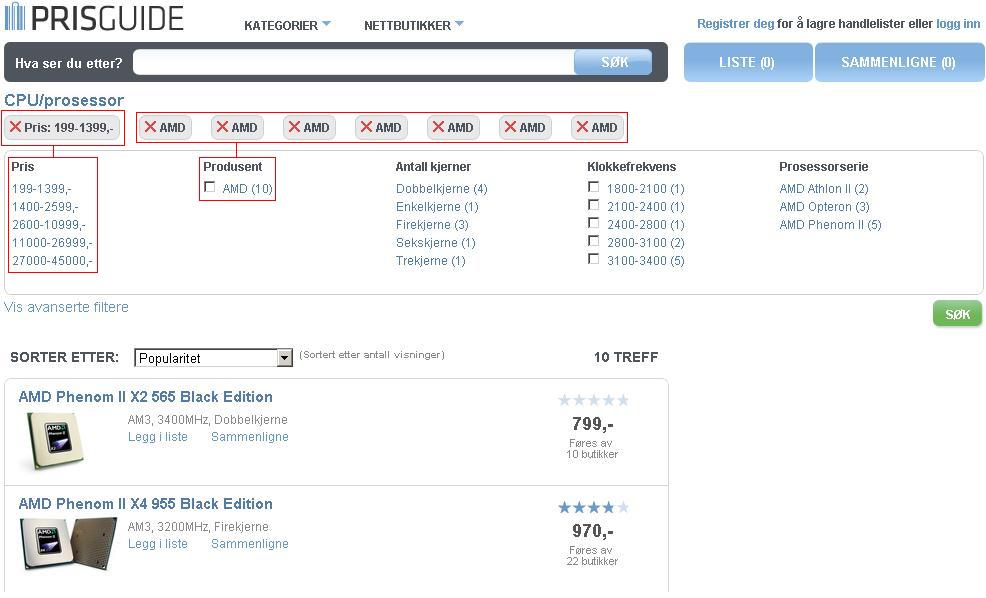The height and width of the screenshot is (598, 986).
Task: Click star rating of Phenom II X4 955
Action: click(593, 507)
